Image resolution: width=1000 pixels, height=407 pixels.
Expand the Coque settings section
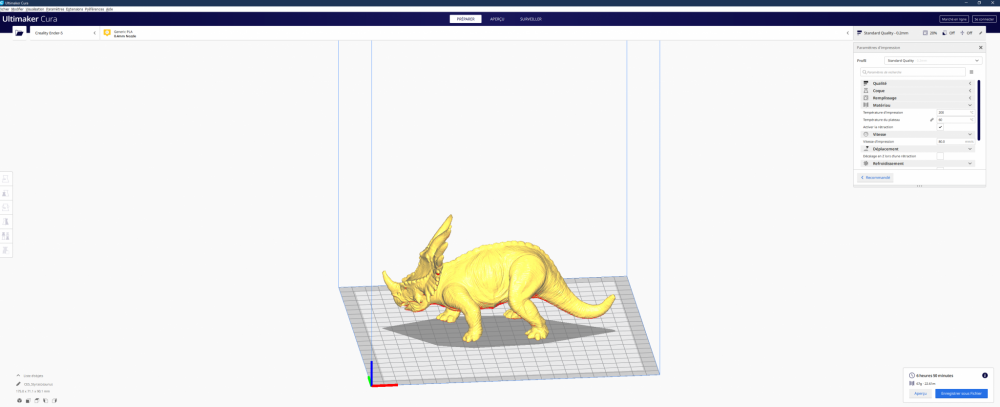click(918, 91)
